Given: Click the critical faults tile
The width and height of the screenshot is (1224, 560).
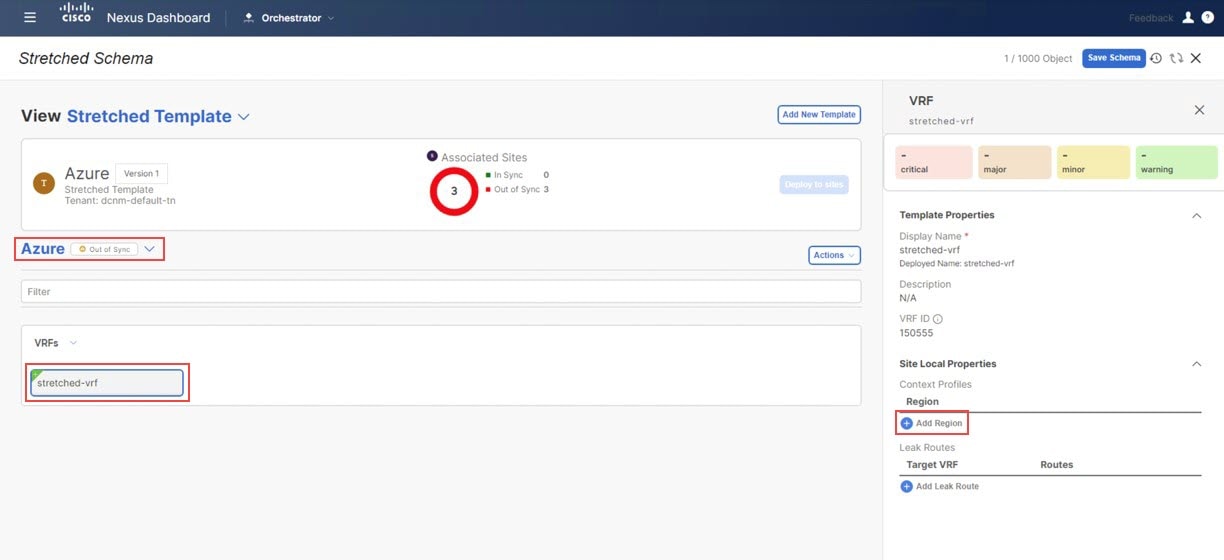Looking at the screenshot, I should (934, 162).
